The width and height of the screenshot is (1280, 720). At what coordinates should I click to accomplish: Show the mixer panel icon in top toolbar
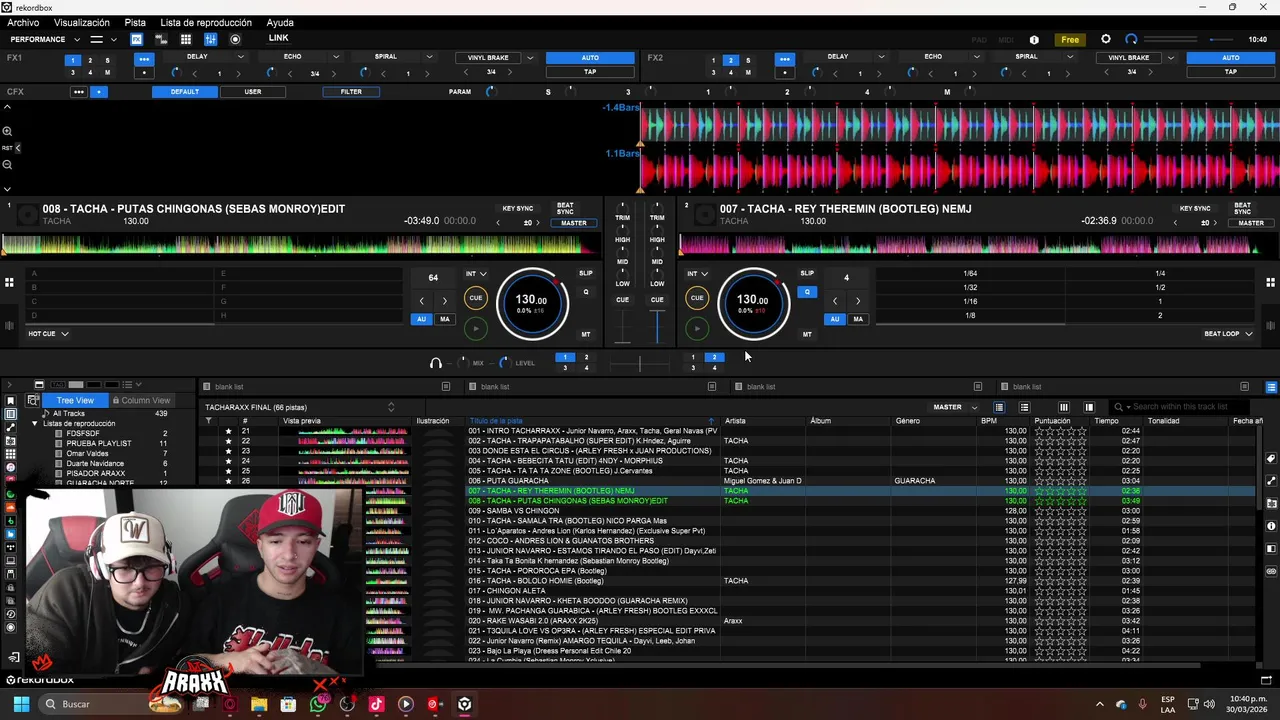coord(210,39)
